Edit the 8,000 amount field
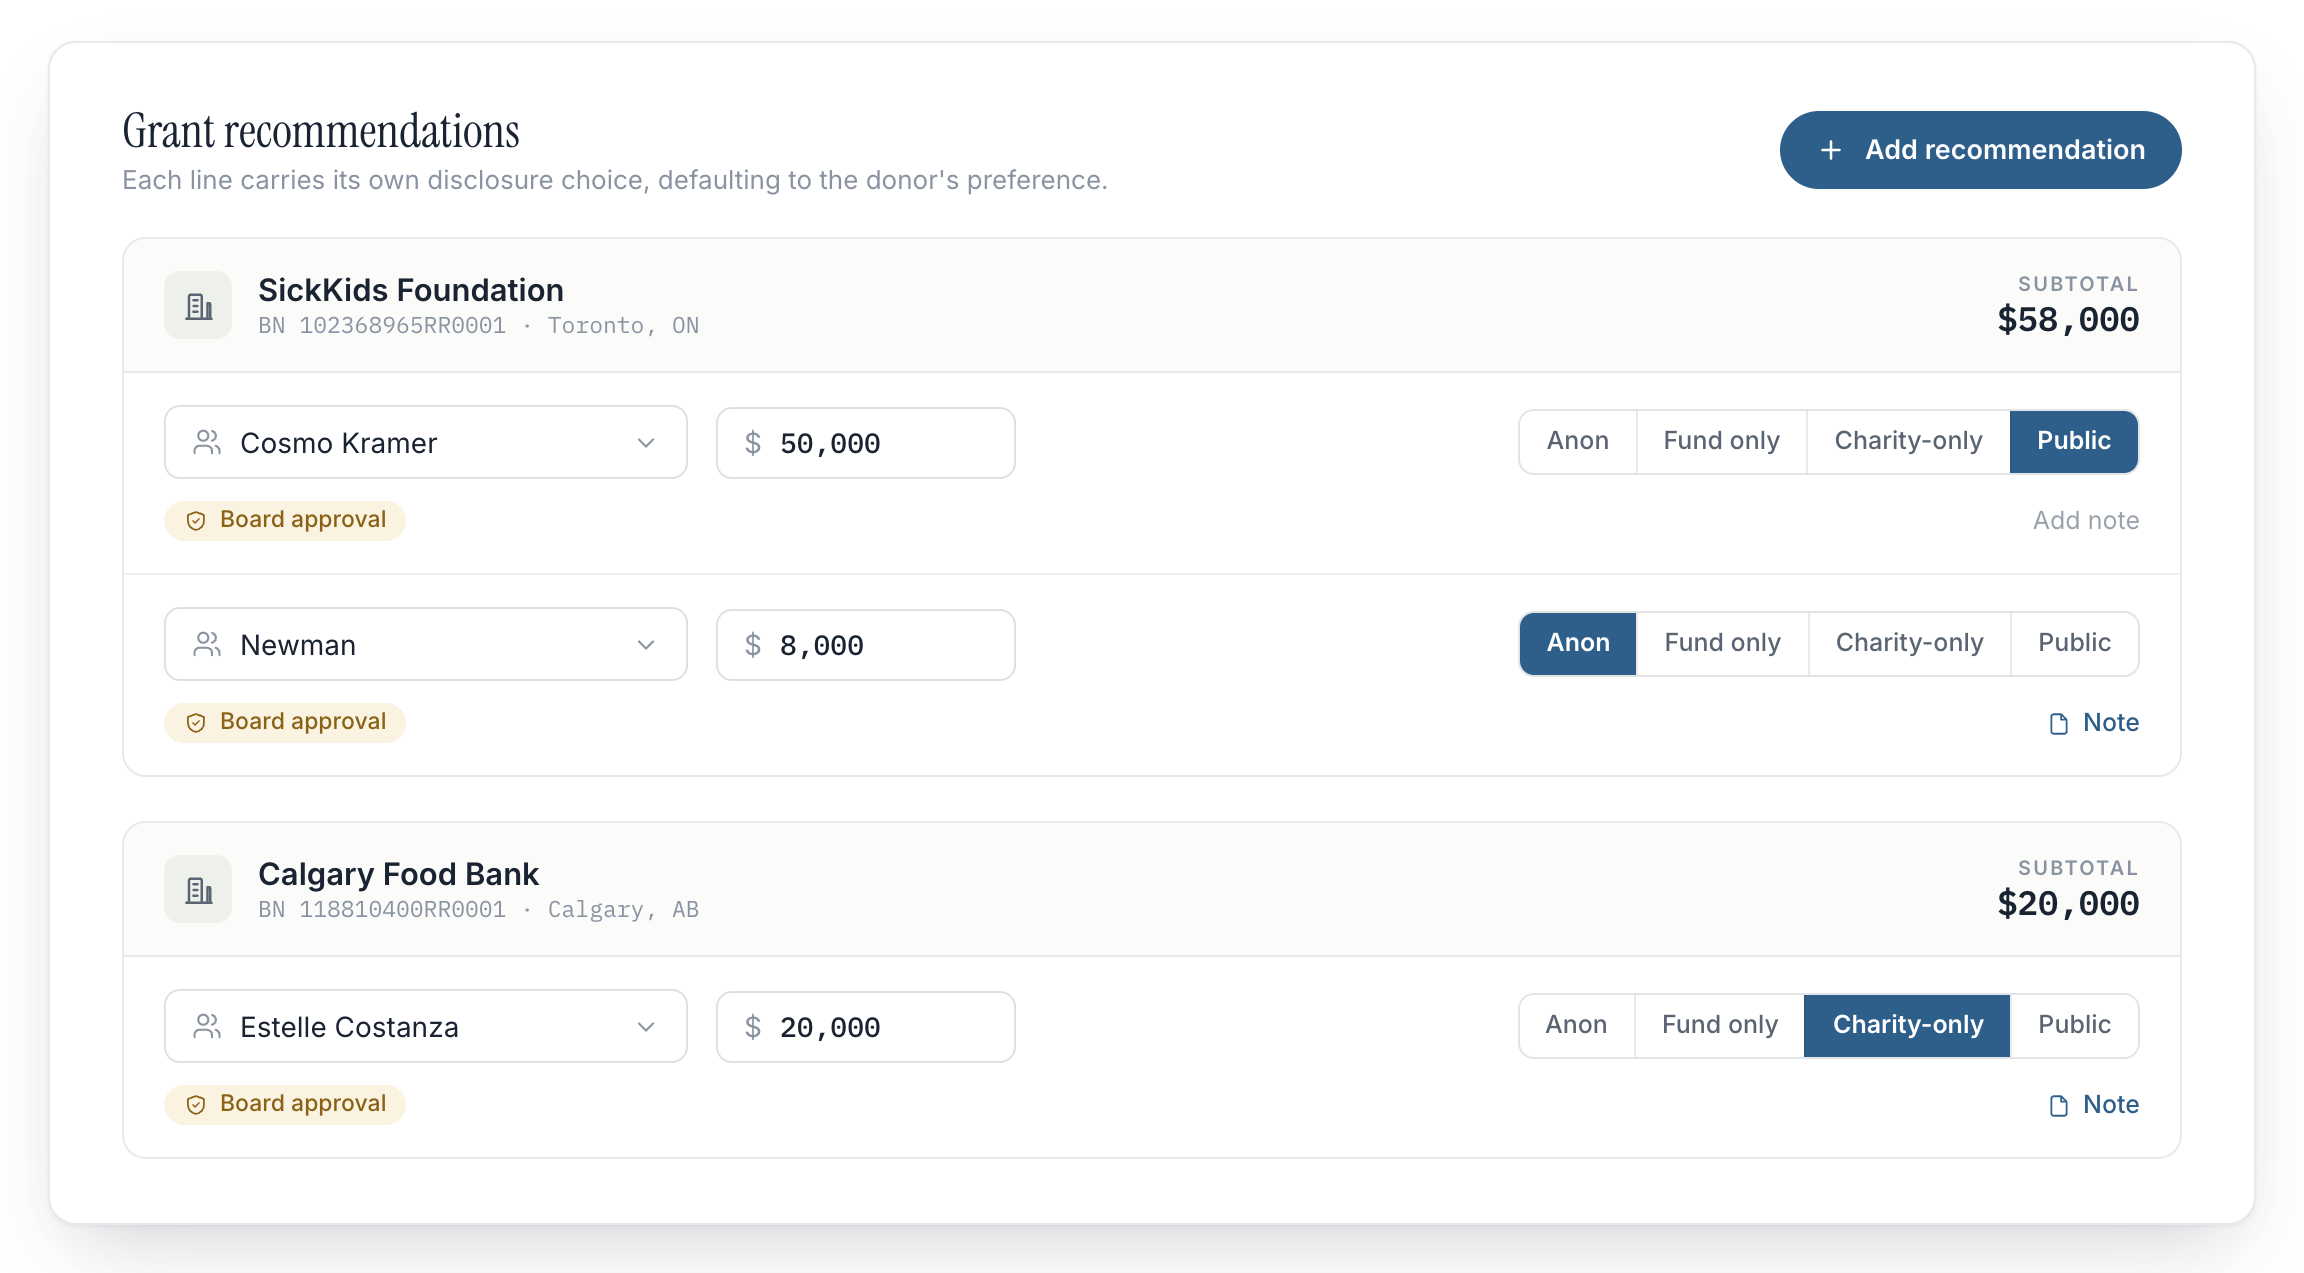Screen dimensions: 2304x1273 866,645
